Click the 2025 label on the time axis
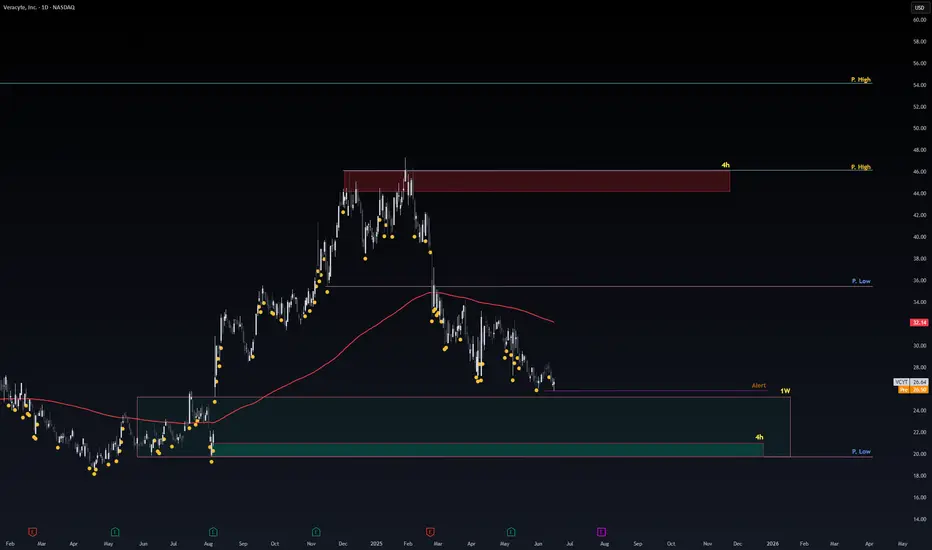This screenshot has width=932, height=550. 376,543
